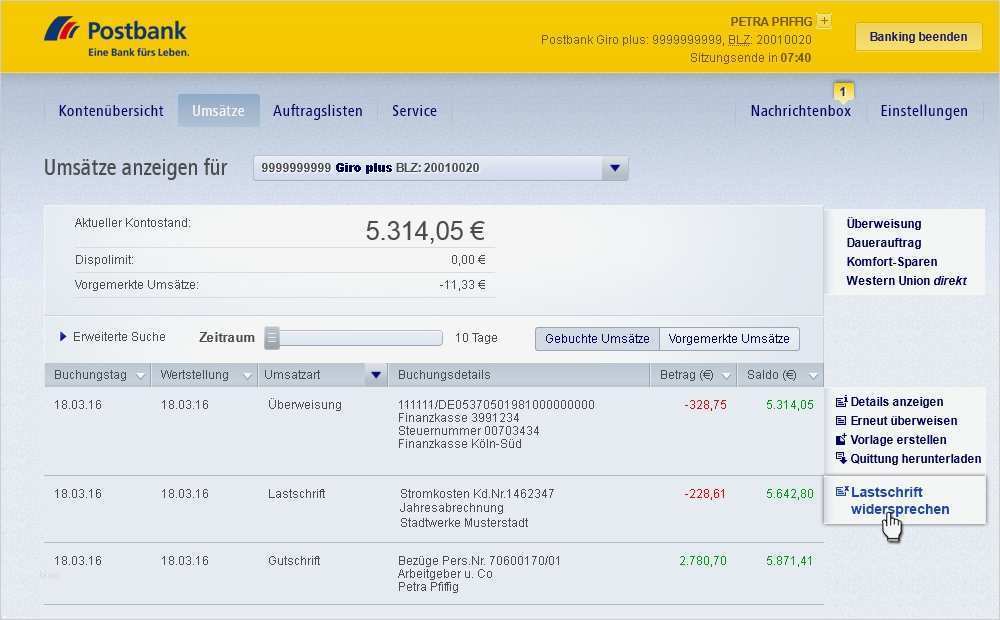Open the Service tab

[x=415, y=111]
